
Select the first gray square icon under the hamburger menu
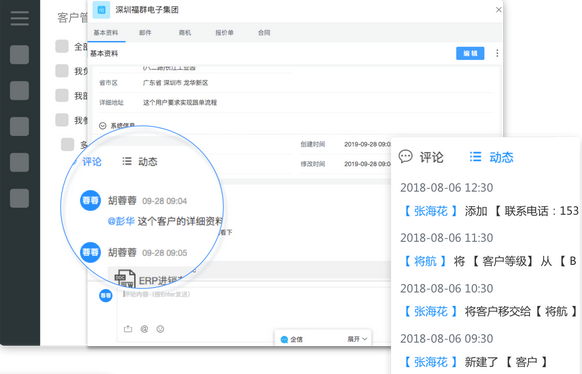coord(19,55)
